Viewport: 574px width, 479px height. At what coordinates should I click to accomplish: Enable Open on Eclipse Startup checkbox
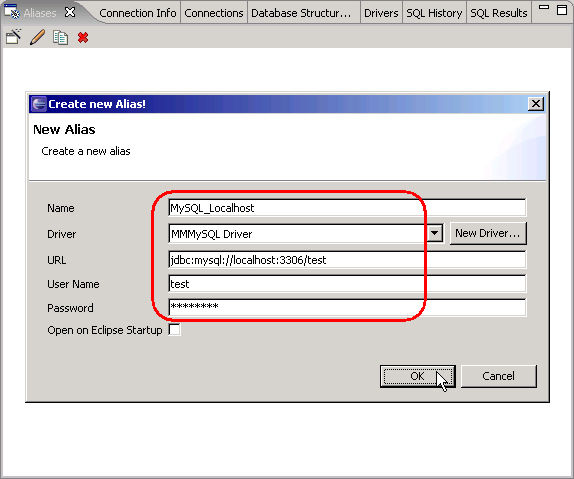point(175,329)
